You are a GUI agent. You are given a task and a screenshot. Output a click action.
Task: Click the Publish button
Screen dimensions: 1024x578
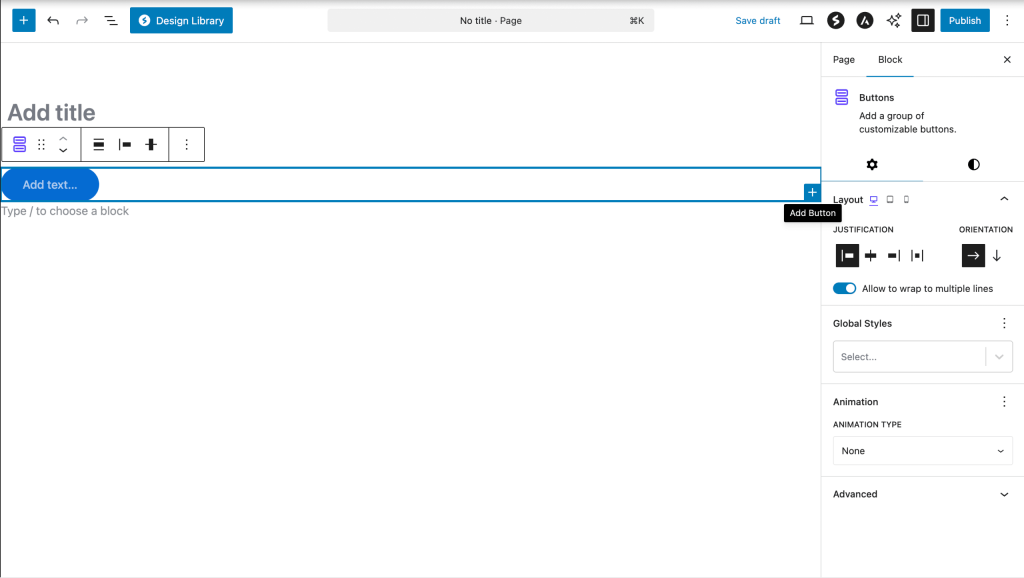pos(964,20)
